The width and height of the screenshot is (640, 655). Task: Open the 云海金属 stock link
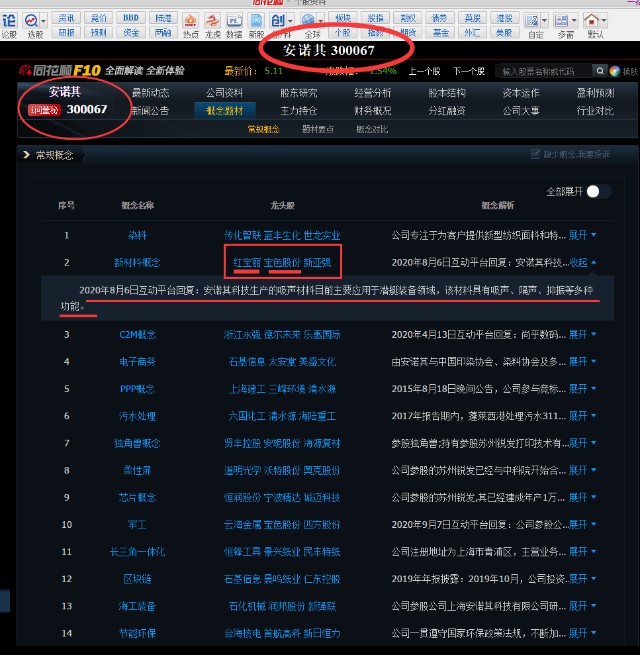click(x=242, y=525)
